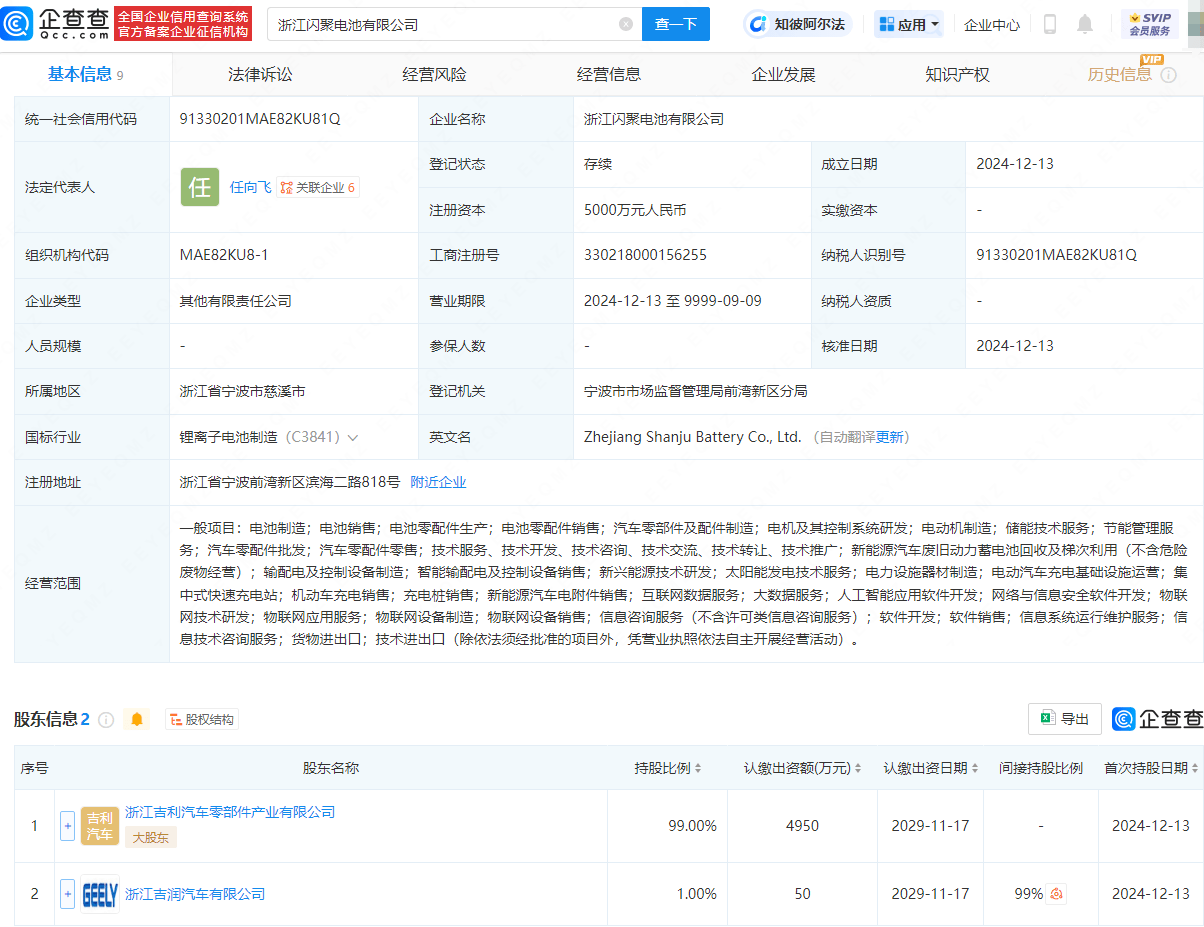Open notifications bell in the top bar

click(x=1085, y=24)
